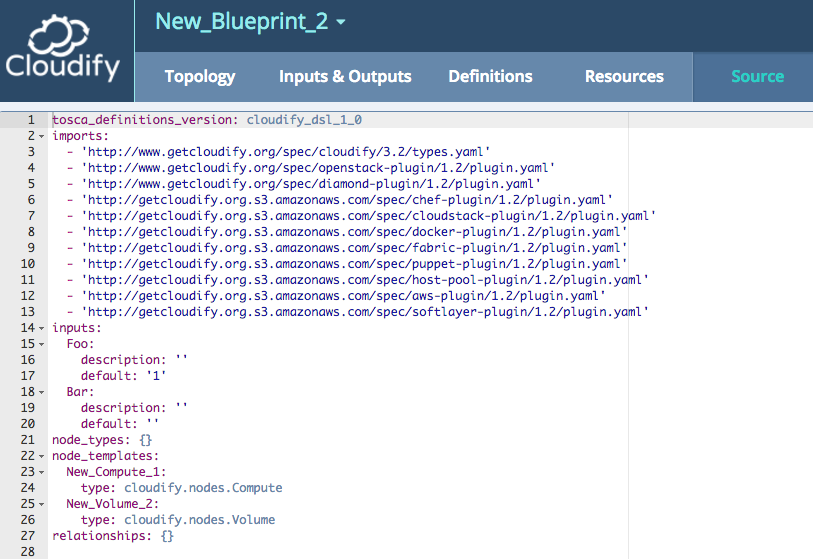813x559 pixels.
Task: Click the host-pool-plugin import URL
Action: tap(365, 280)
